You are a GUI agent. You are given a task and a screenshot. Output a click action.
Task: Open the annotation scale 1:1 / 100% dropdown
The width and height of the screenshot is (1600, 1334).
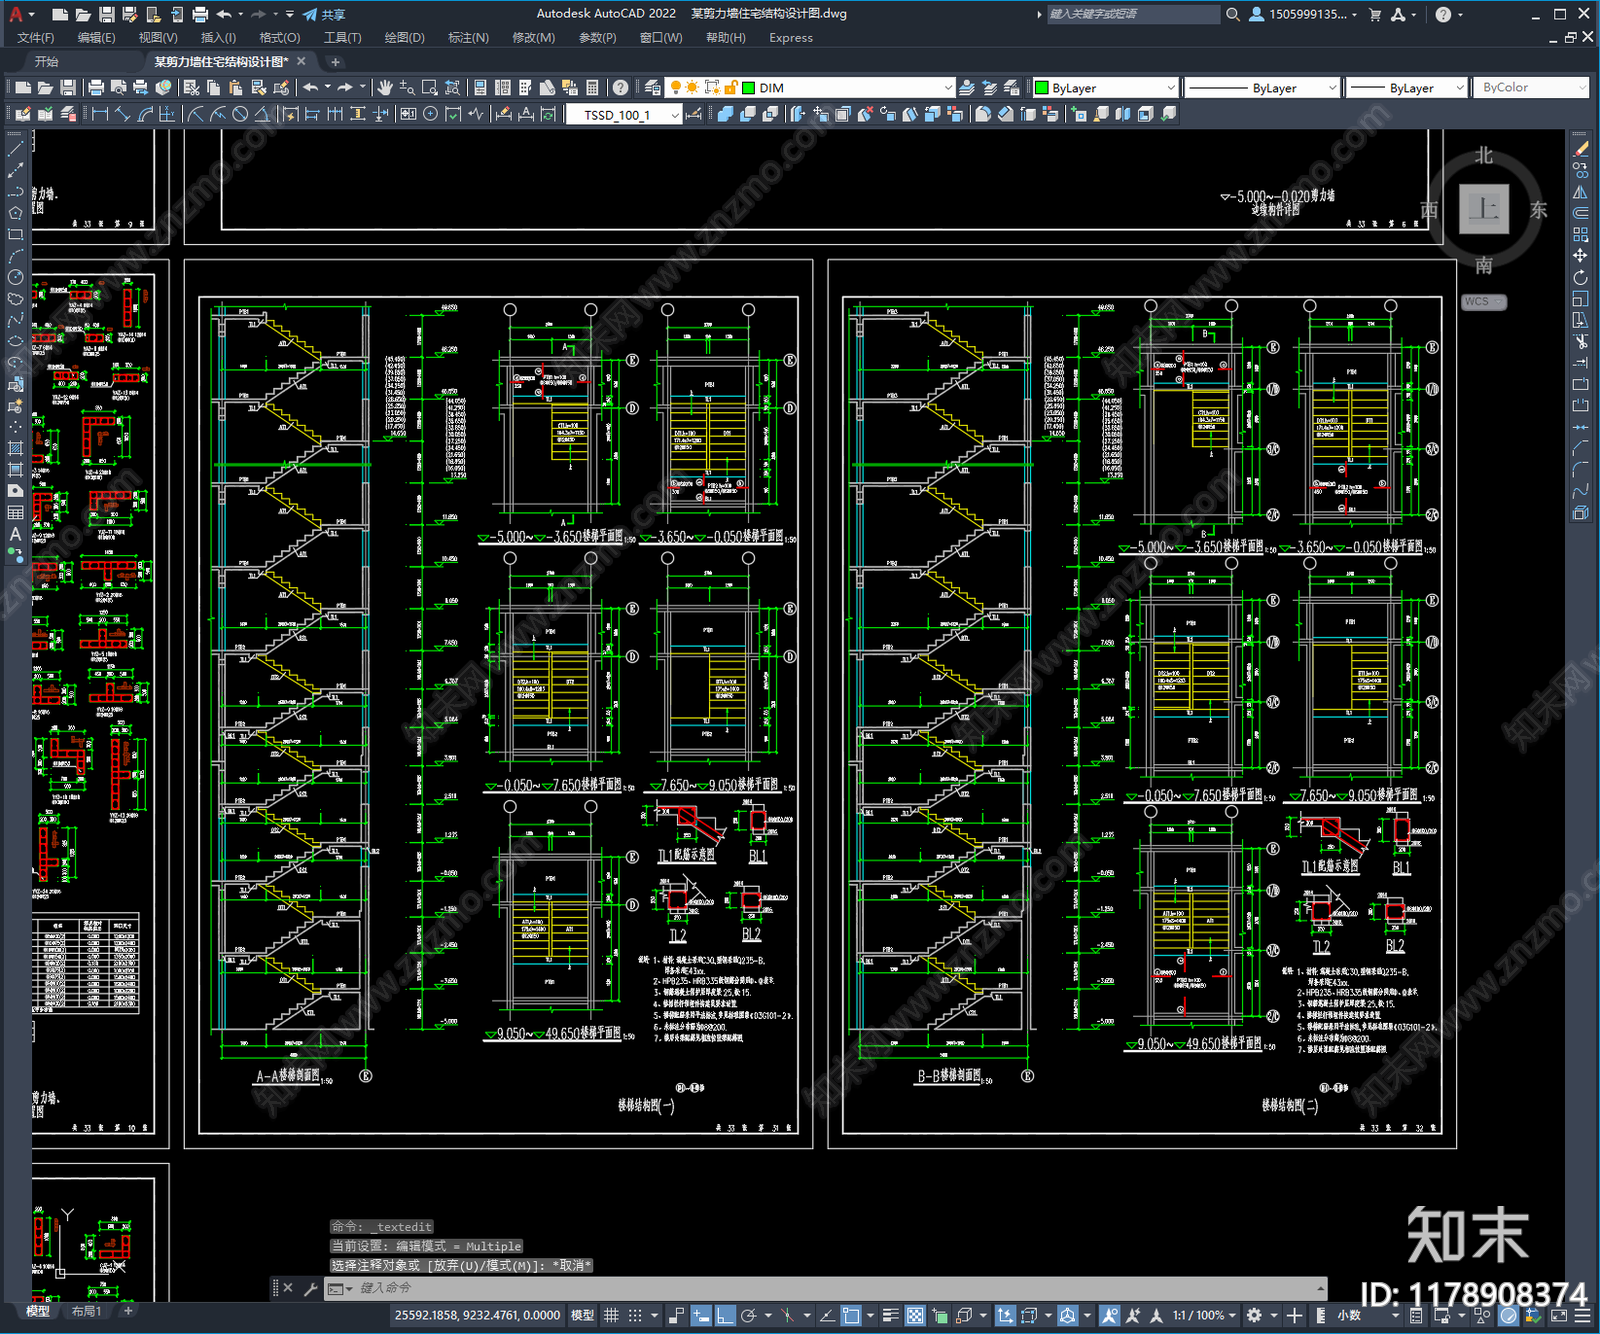[1204, 1315]
